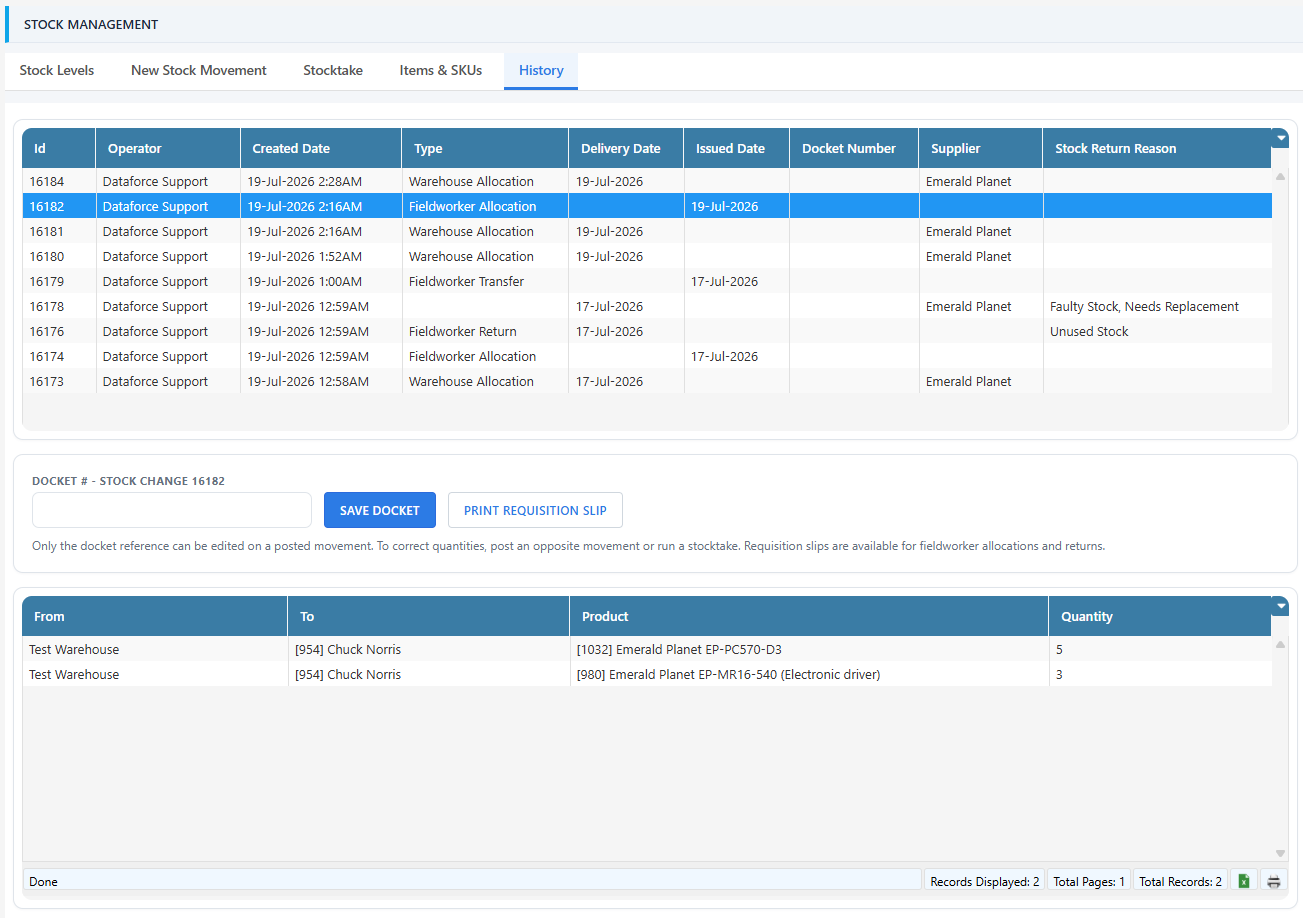Sort by the Type column header
This screenshot has width=1303, height=918.
coord(485,148)
